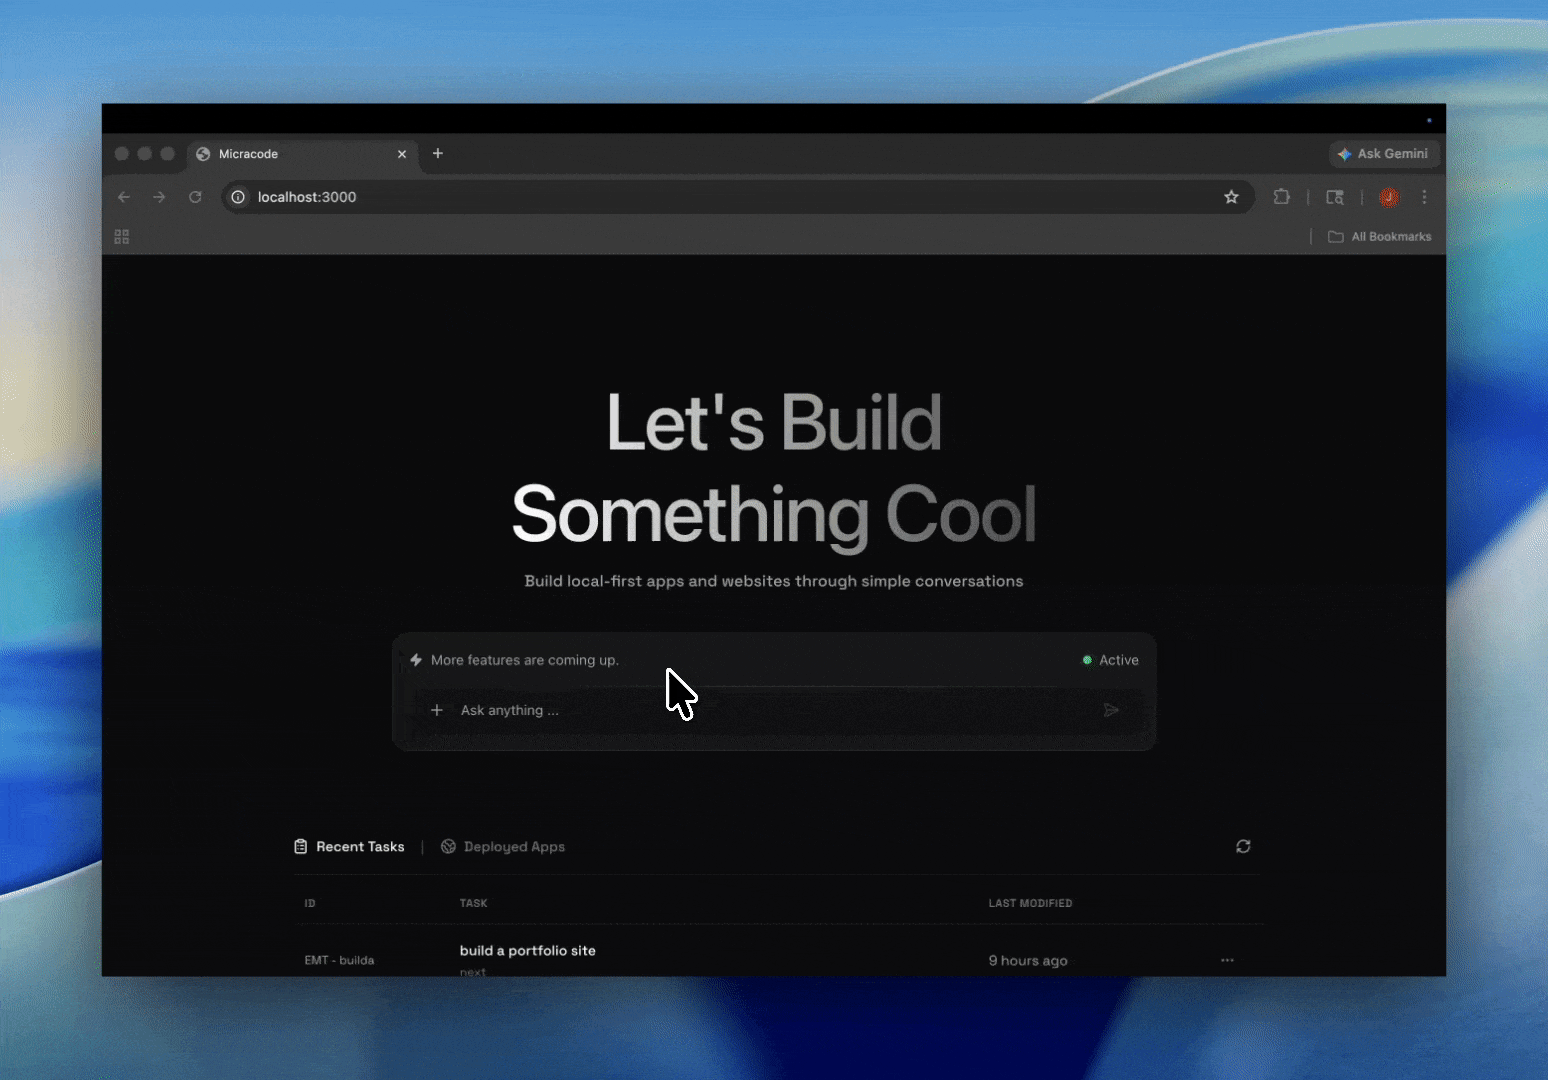Open the apps grid in bookmarks bar
Image resolution: width=1548 pixels, height=1080 pixels.
click(x=122, y=237)
